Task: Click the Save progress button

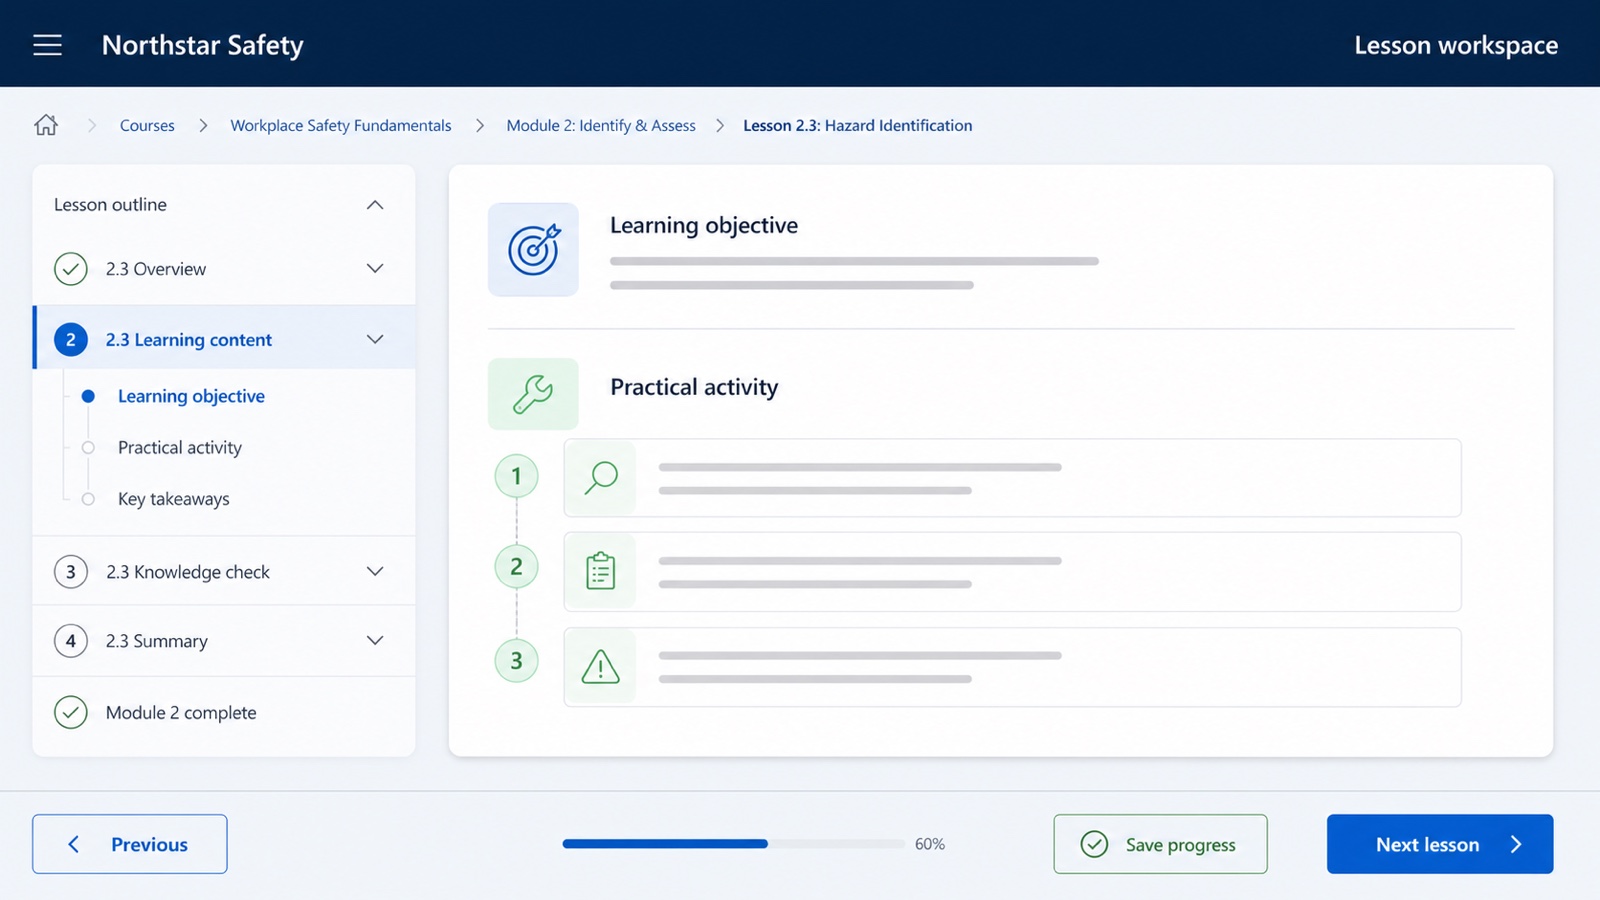Action: click(1160, 844)
